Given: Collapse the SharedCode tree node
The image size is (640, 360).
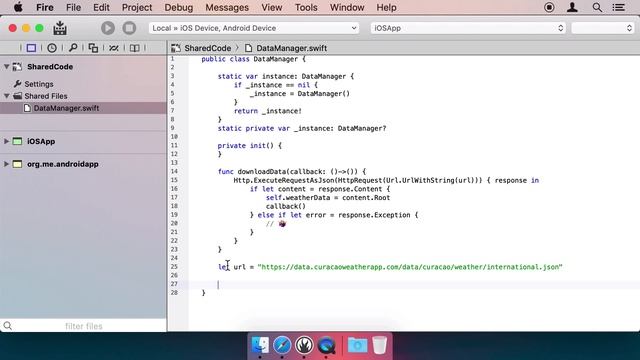Looking at the screenshot, I should pos(7,67).
